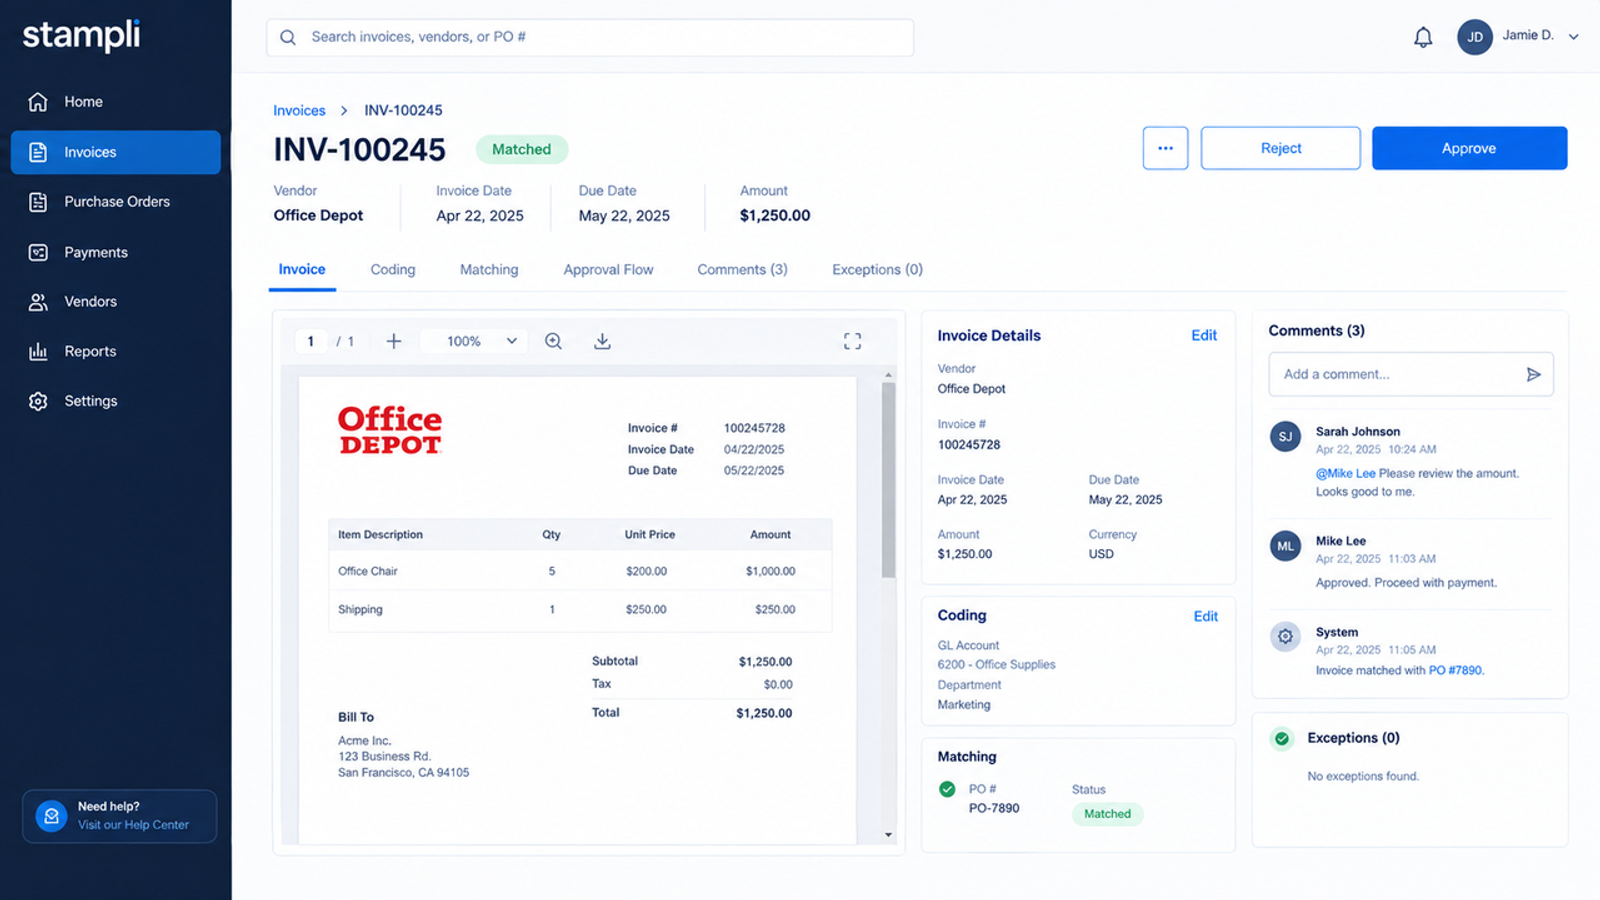Image resolution: width=1600 pixels, height=900 pixels.
Task: Click the Mike Lee ML avatar
Action: 1285,546
